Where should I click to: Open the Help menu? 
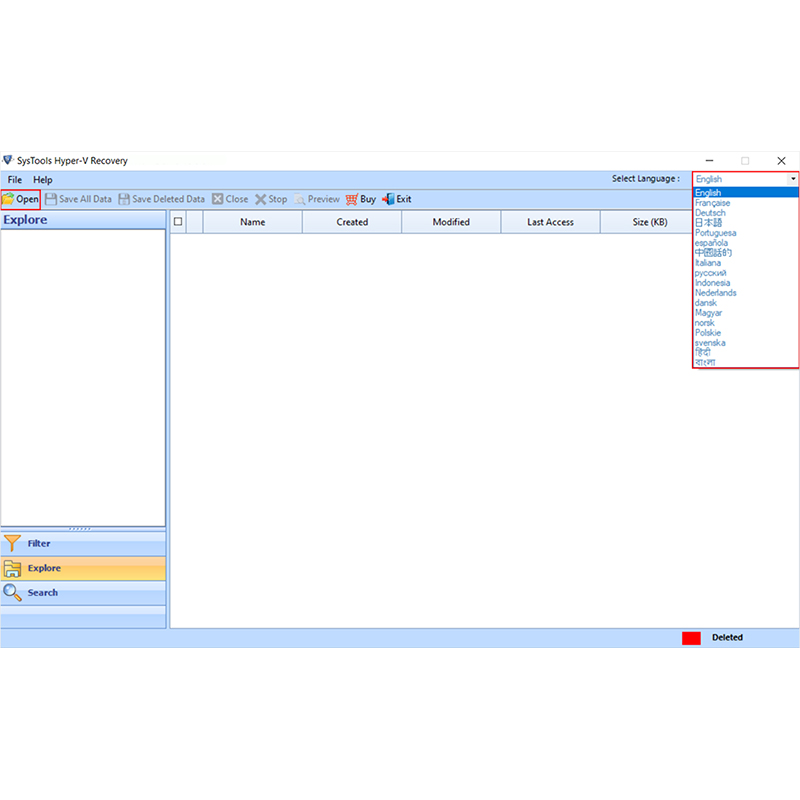click(x=43, y=180)
